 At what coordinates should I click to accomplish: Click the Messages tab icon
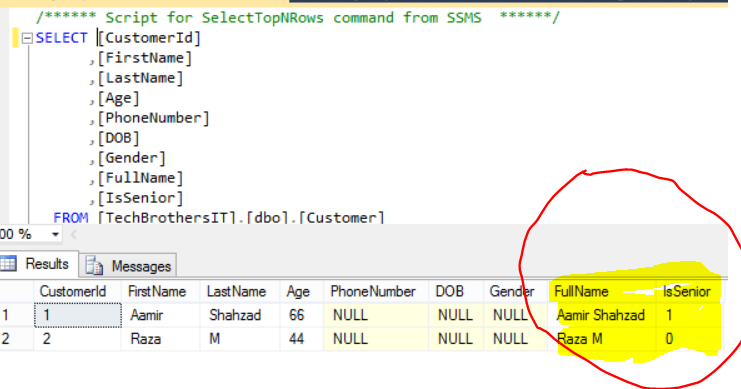pos(94,266)
